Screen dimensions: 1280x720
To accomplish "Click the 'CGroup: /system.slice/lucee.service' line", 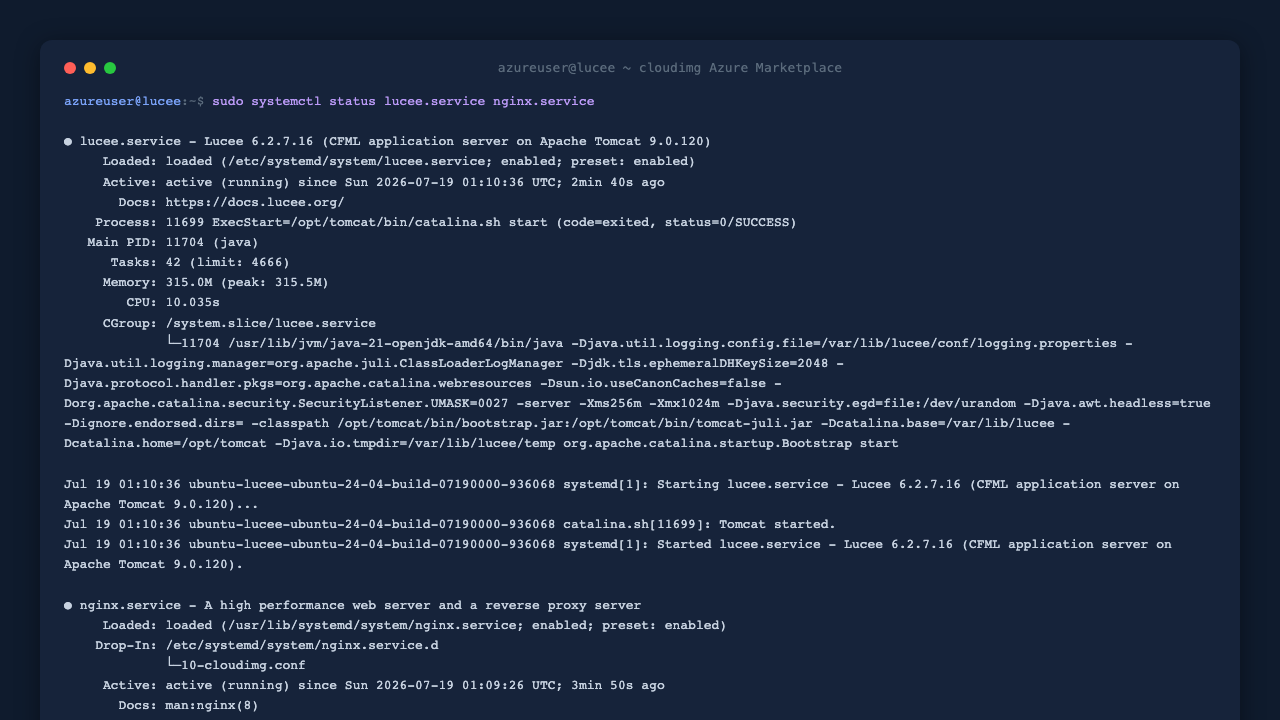I will click(x=239, y=323).
